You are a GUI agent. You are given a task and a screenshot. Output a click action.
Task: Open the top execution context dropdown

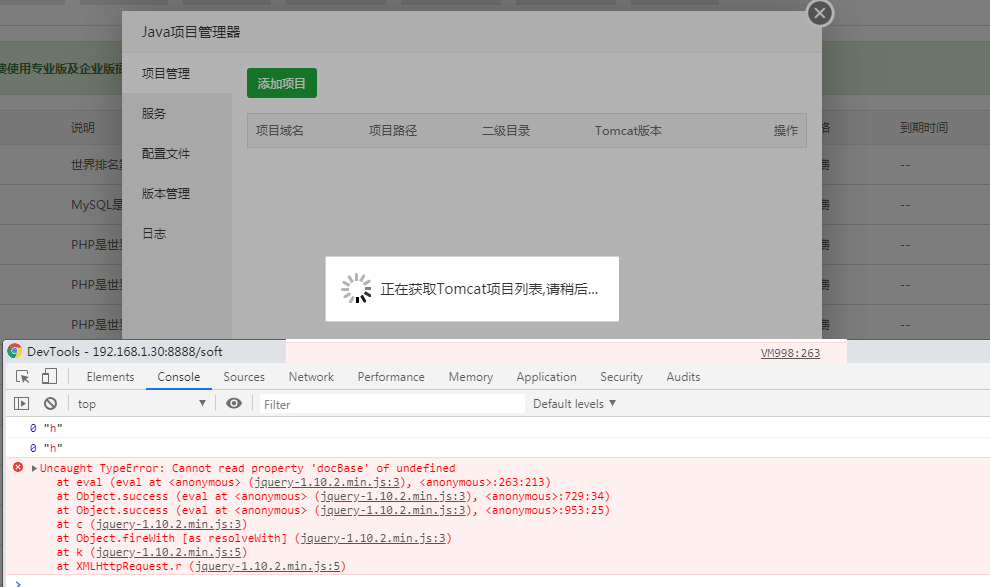(141, 404)
